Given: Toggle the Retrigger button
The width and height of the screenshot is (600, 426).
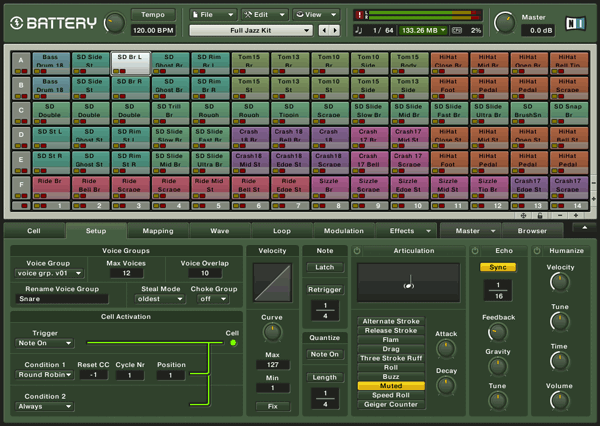Looking at the screenshot, I should [x=324, y=289].
